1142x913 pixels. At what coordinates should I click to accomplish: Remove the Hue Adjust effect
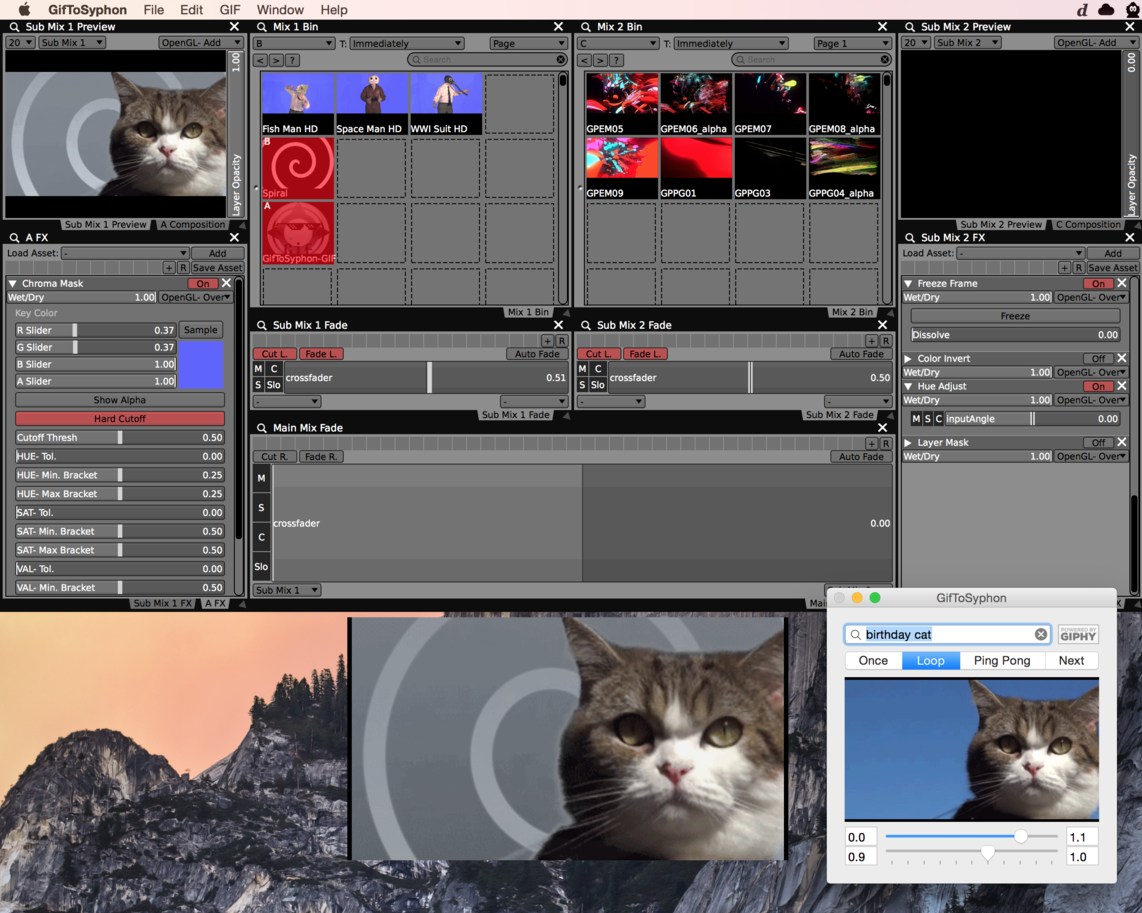pyautogui.click(x=1122, y=386)
